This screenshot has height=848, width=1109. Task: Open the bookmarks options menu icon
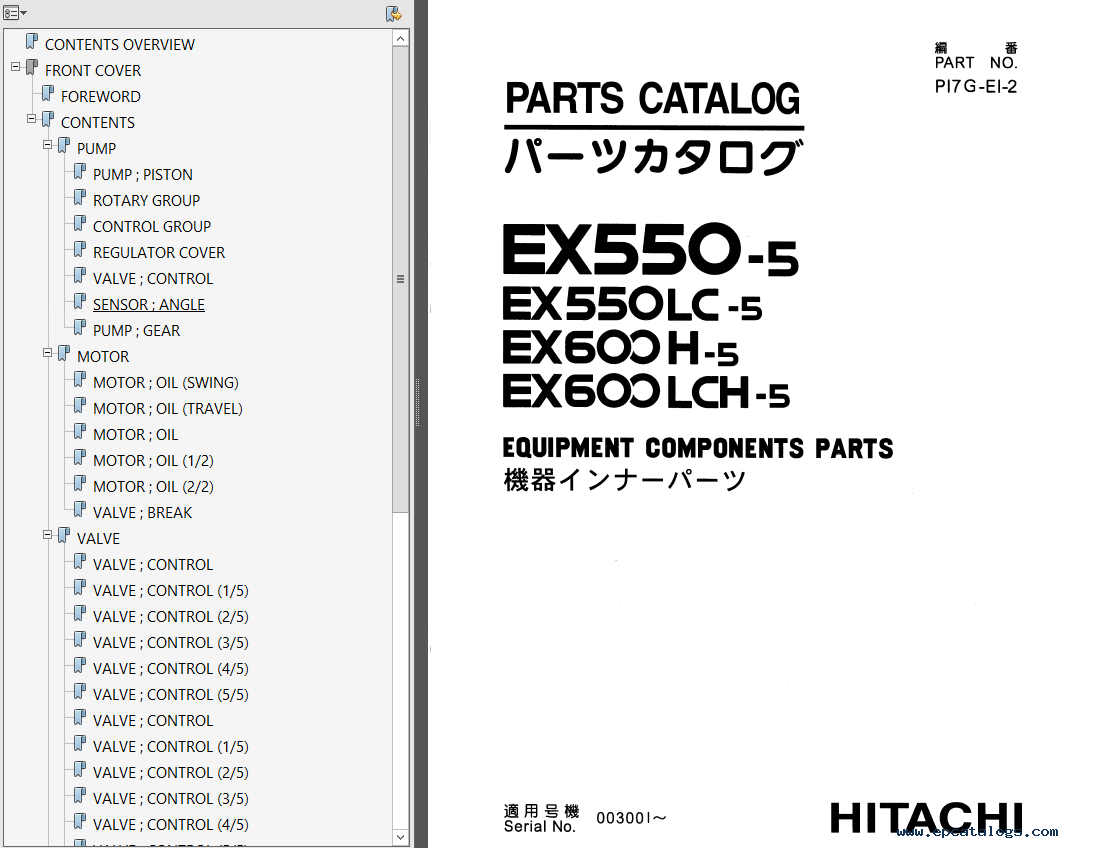[15, 13]
